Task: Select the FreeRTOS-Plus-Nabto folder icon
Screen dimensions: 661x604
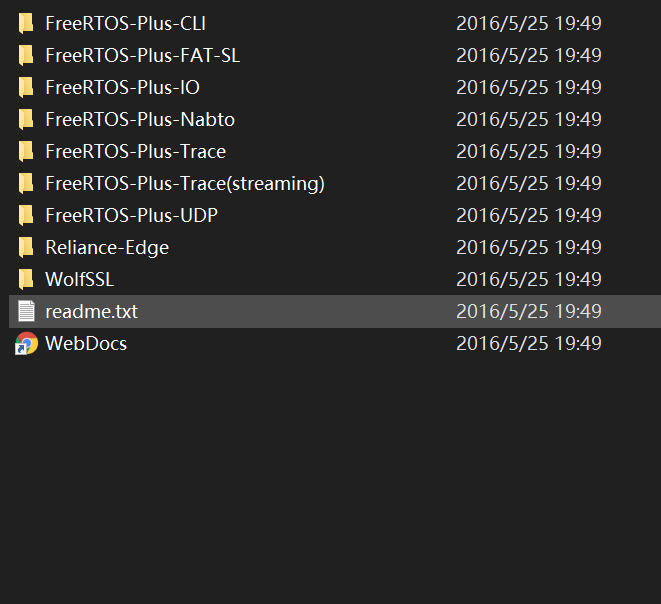Action: tap(26, 120)
